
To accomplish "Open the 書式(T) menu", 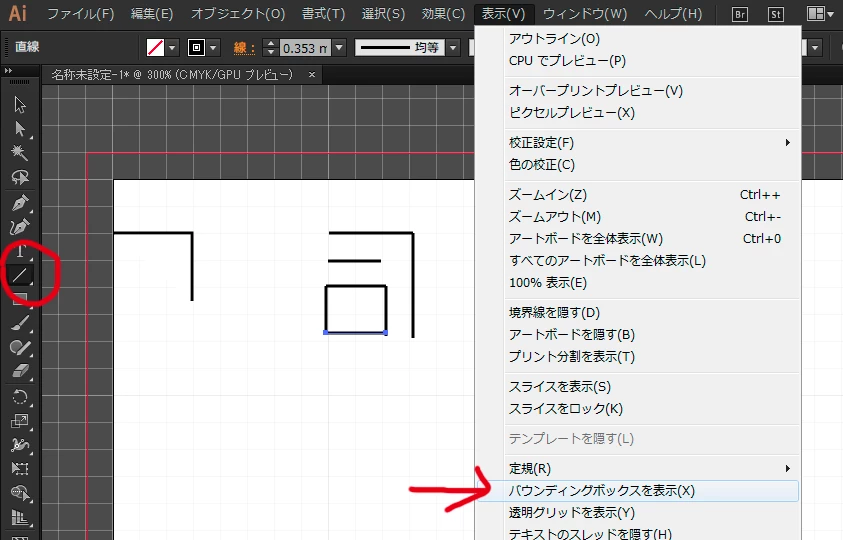I will pos(323,13).
